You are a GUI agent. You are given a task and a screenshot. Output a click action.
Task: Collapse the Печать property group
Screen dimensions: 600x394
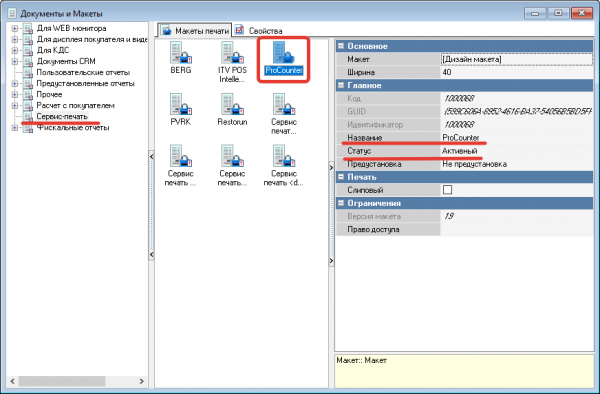tap(341, 177)
